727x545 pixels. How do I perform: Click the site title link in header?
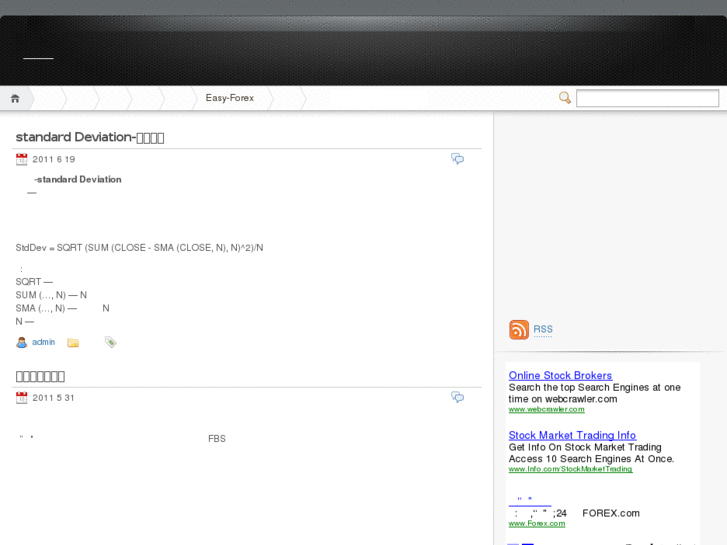pos(38,58)
